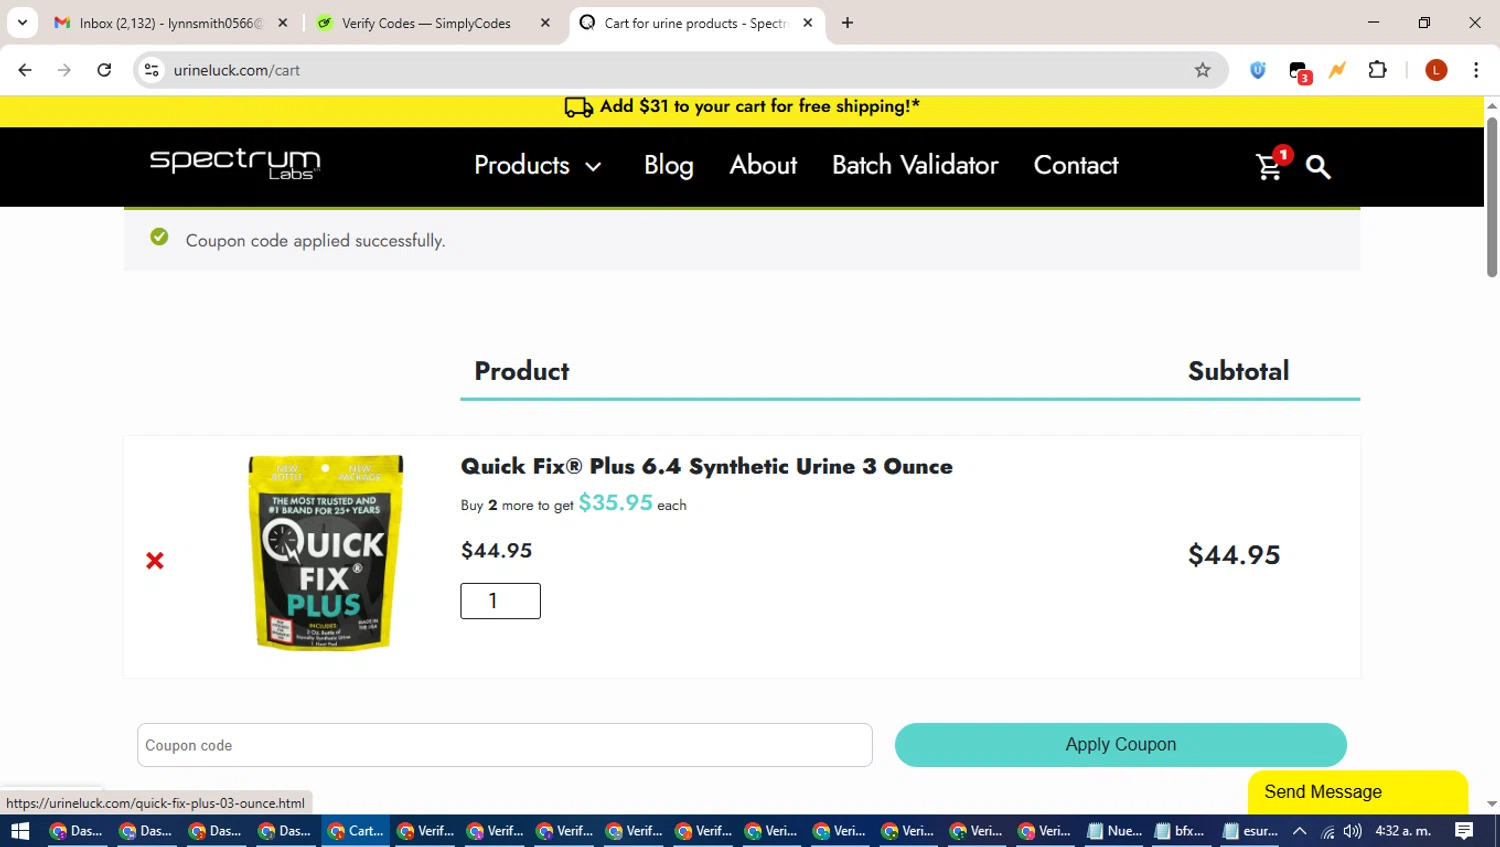Bookmark this page with the star icon
This screenshot has height=847, width=1500.
click(x=1202, y=70)
